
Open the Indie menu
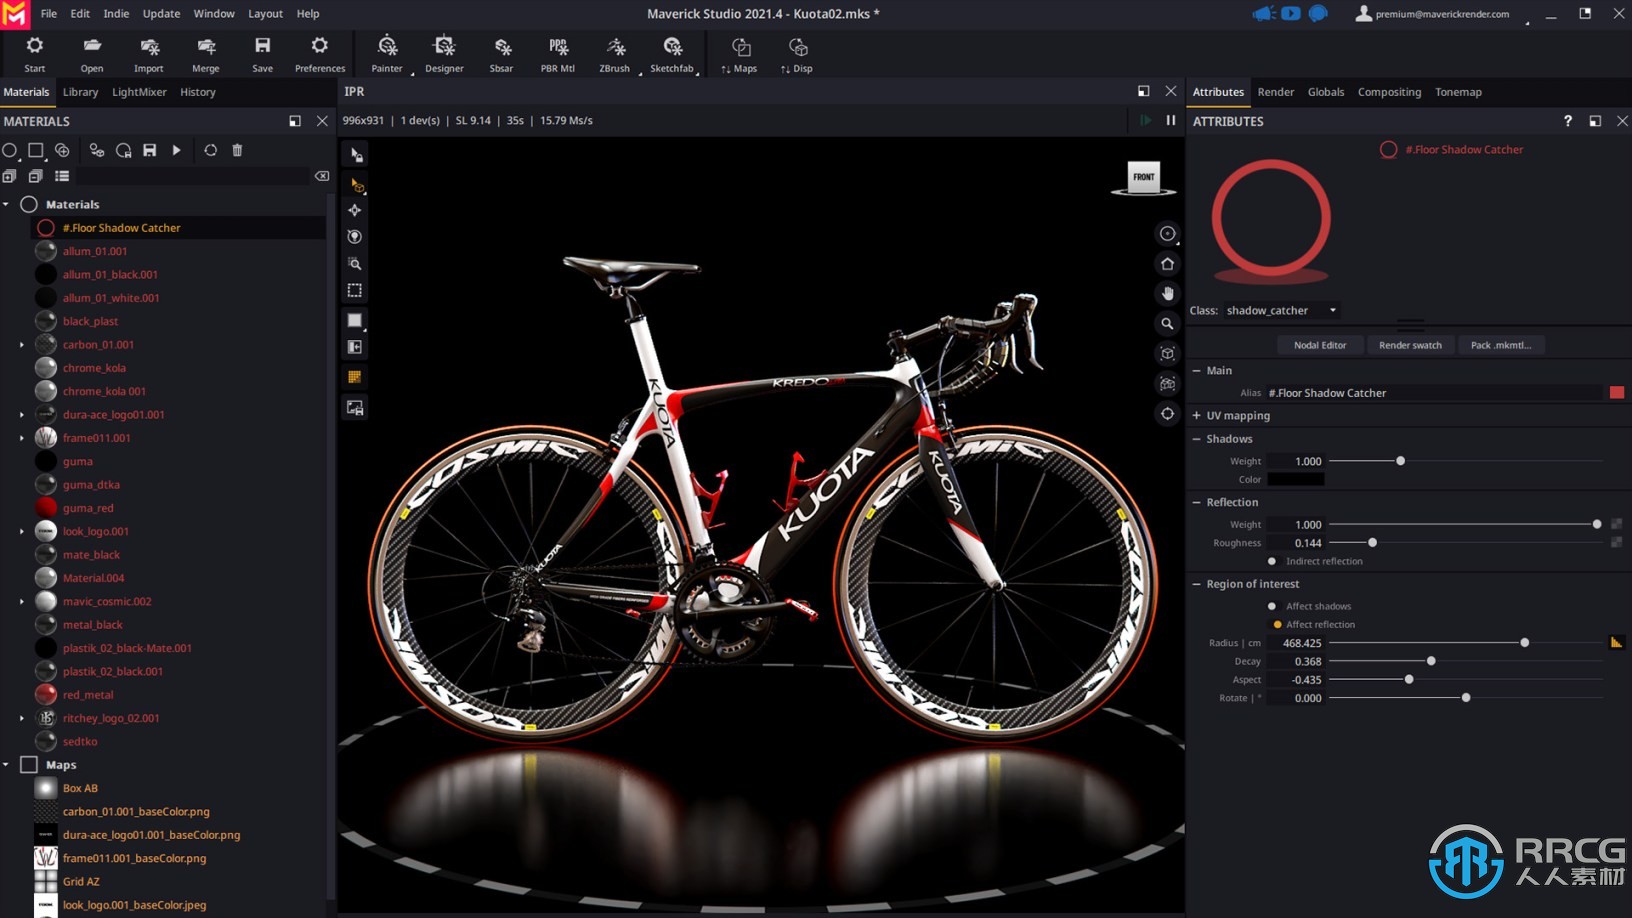tap(116, 14)
